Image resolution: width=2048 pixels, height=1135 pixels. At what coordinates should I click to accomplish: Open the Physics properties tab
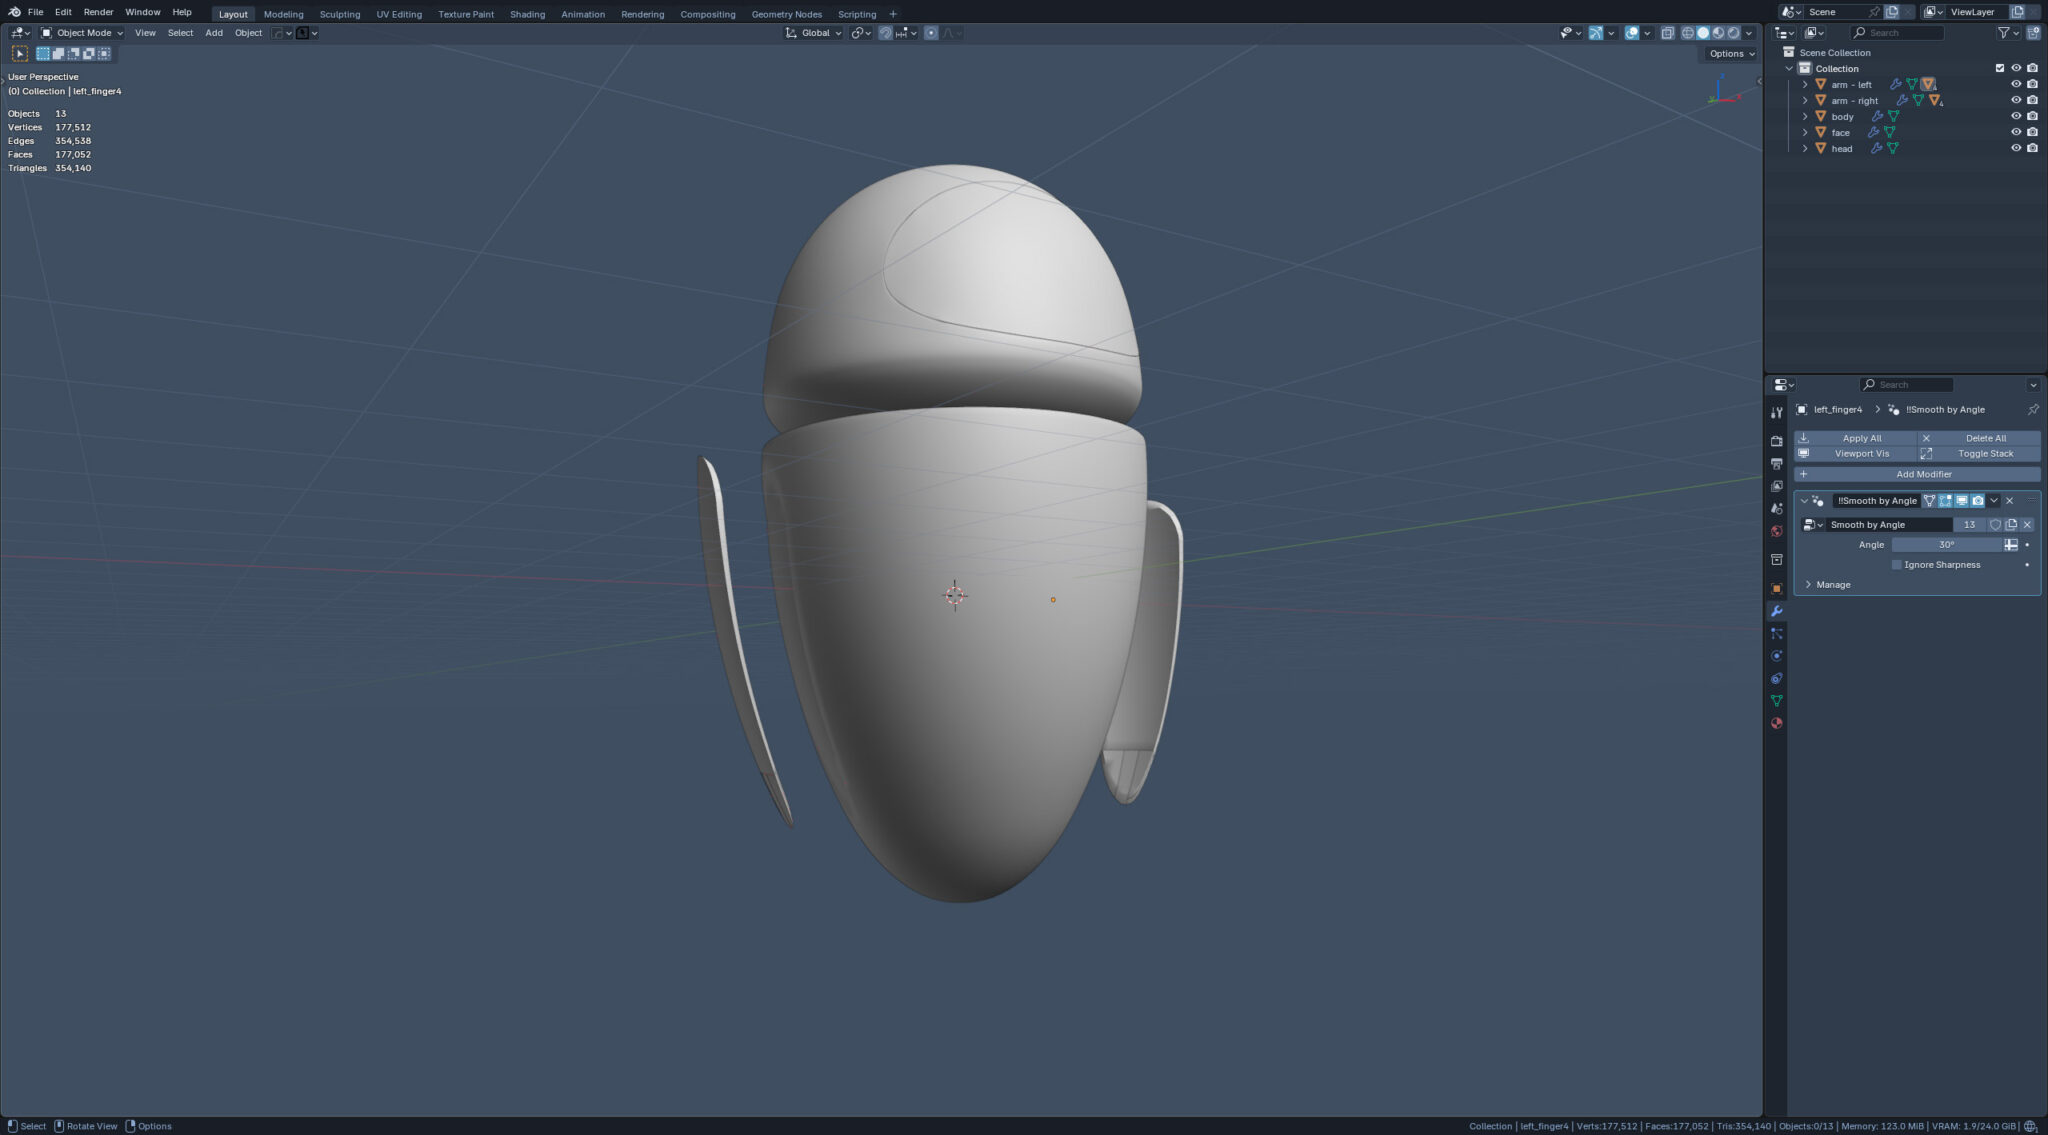[x=1776, y=656]
